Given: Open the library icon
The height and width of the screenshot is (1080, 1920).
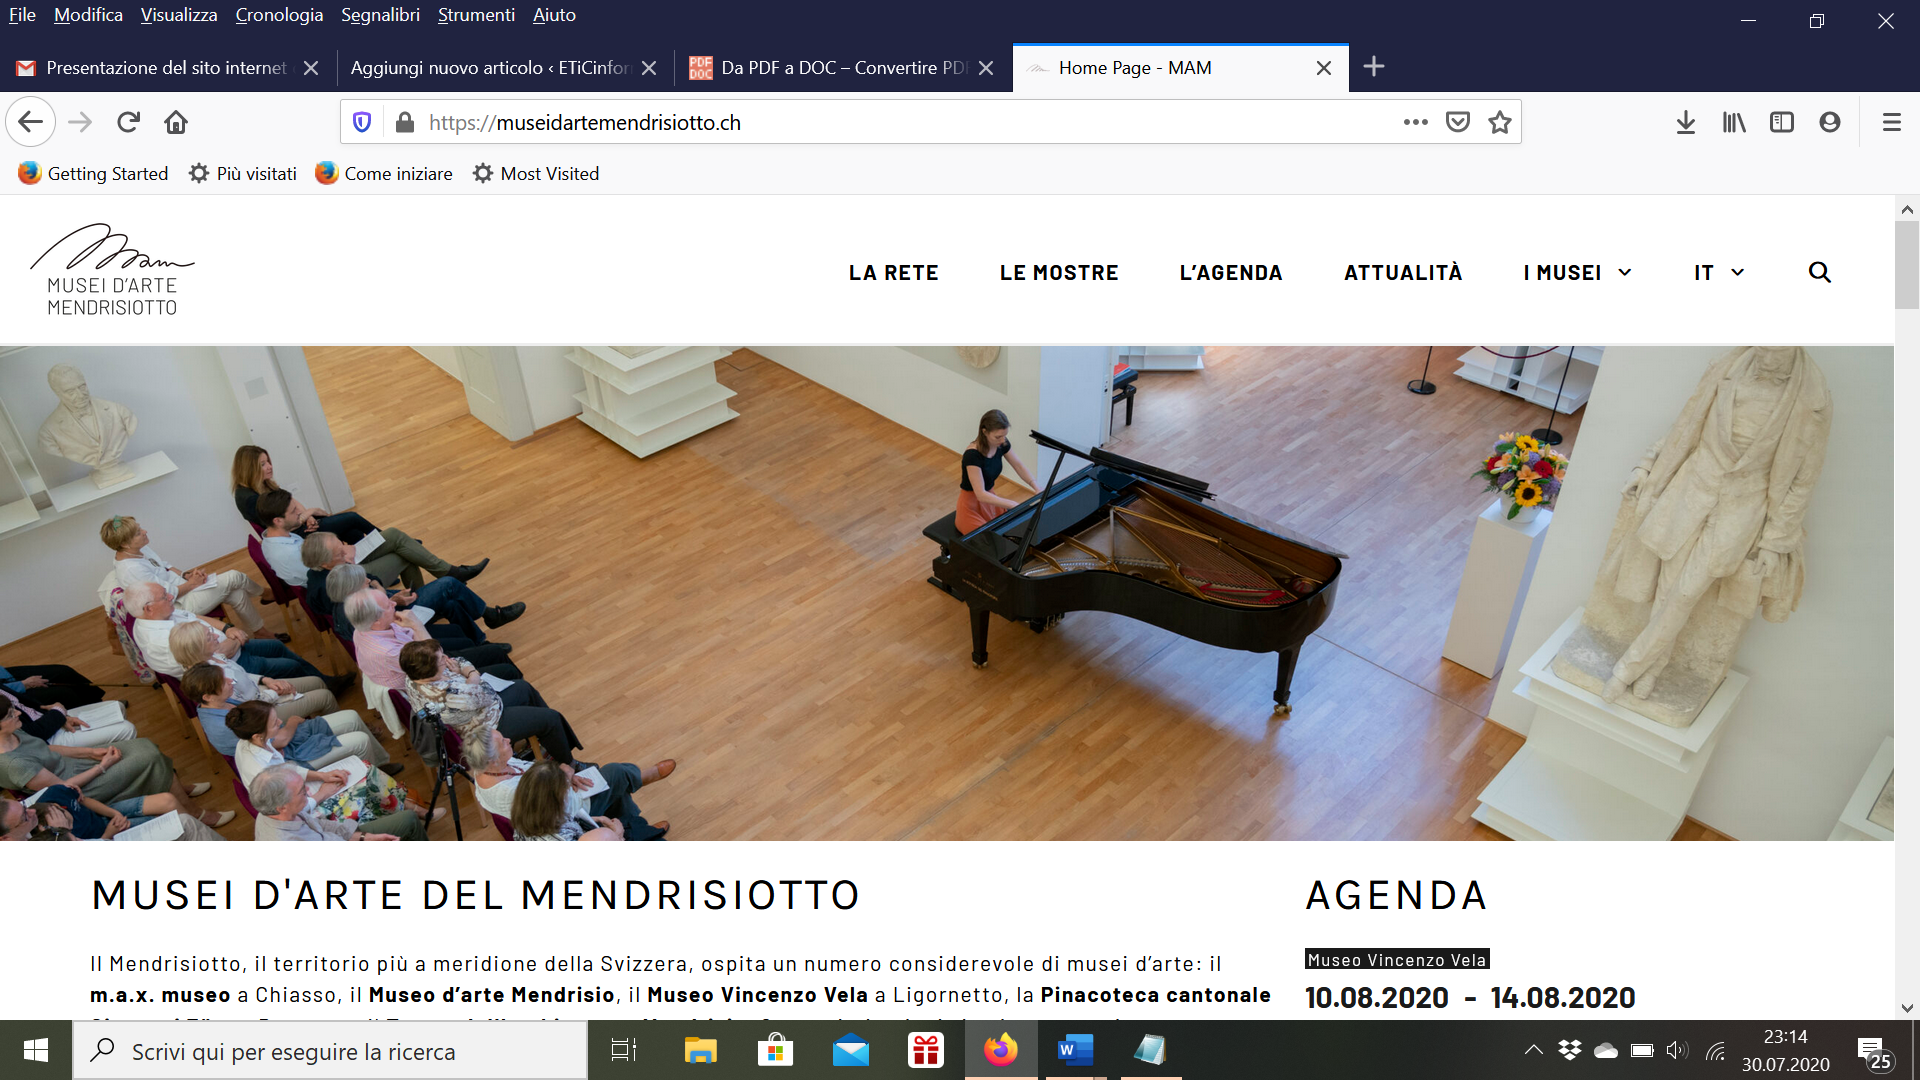Looking at the screenshot, I should (1734, 122).
